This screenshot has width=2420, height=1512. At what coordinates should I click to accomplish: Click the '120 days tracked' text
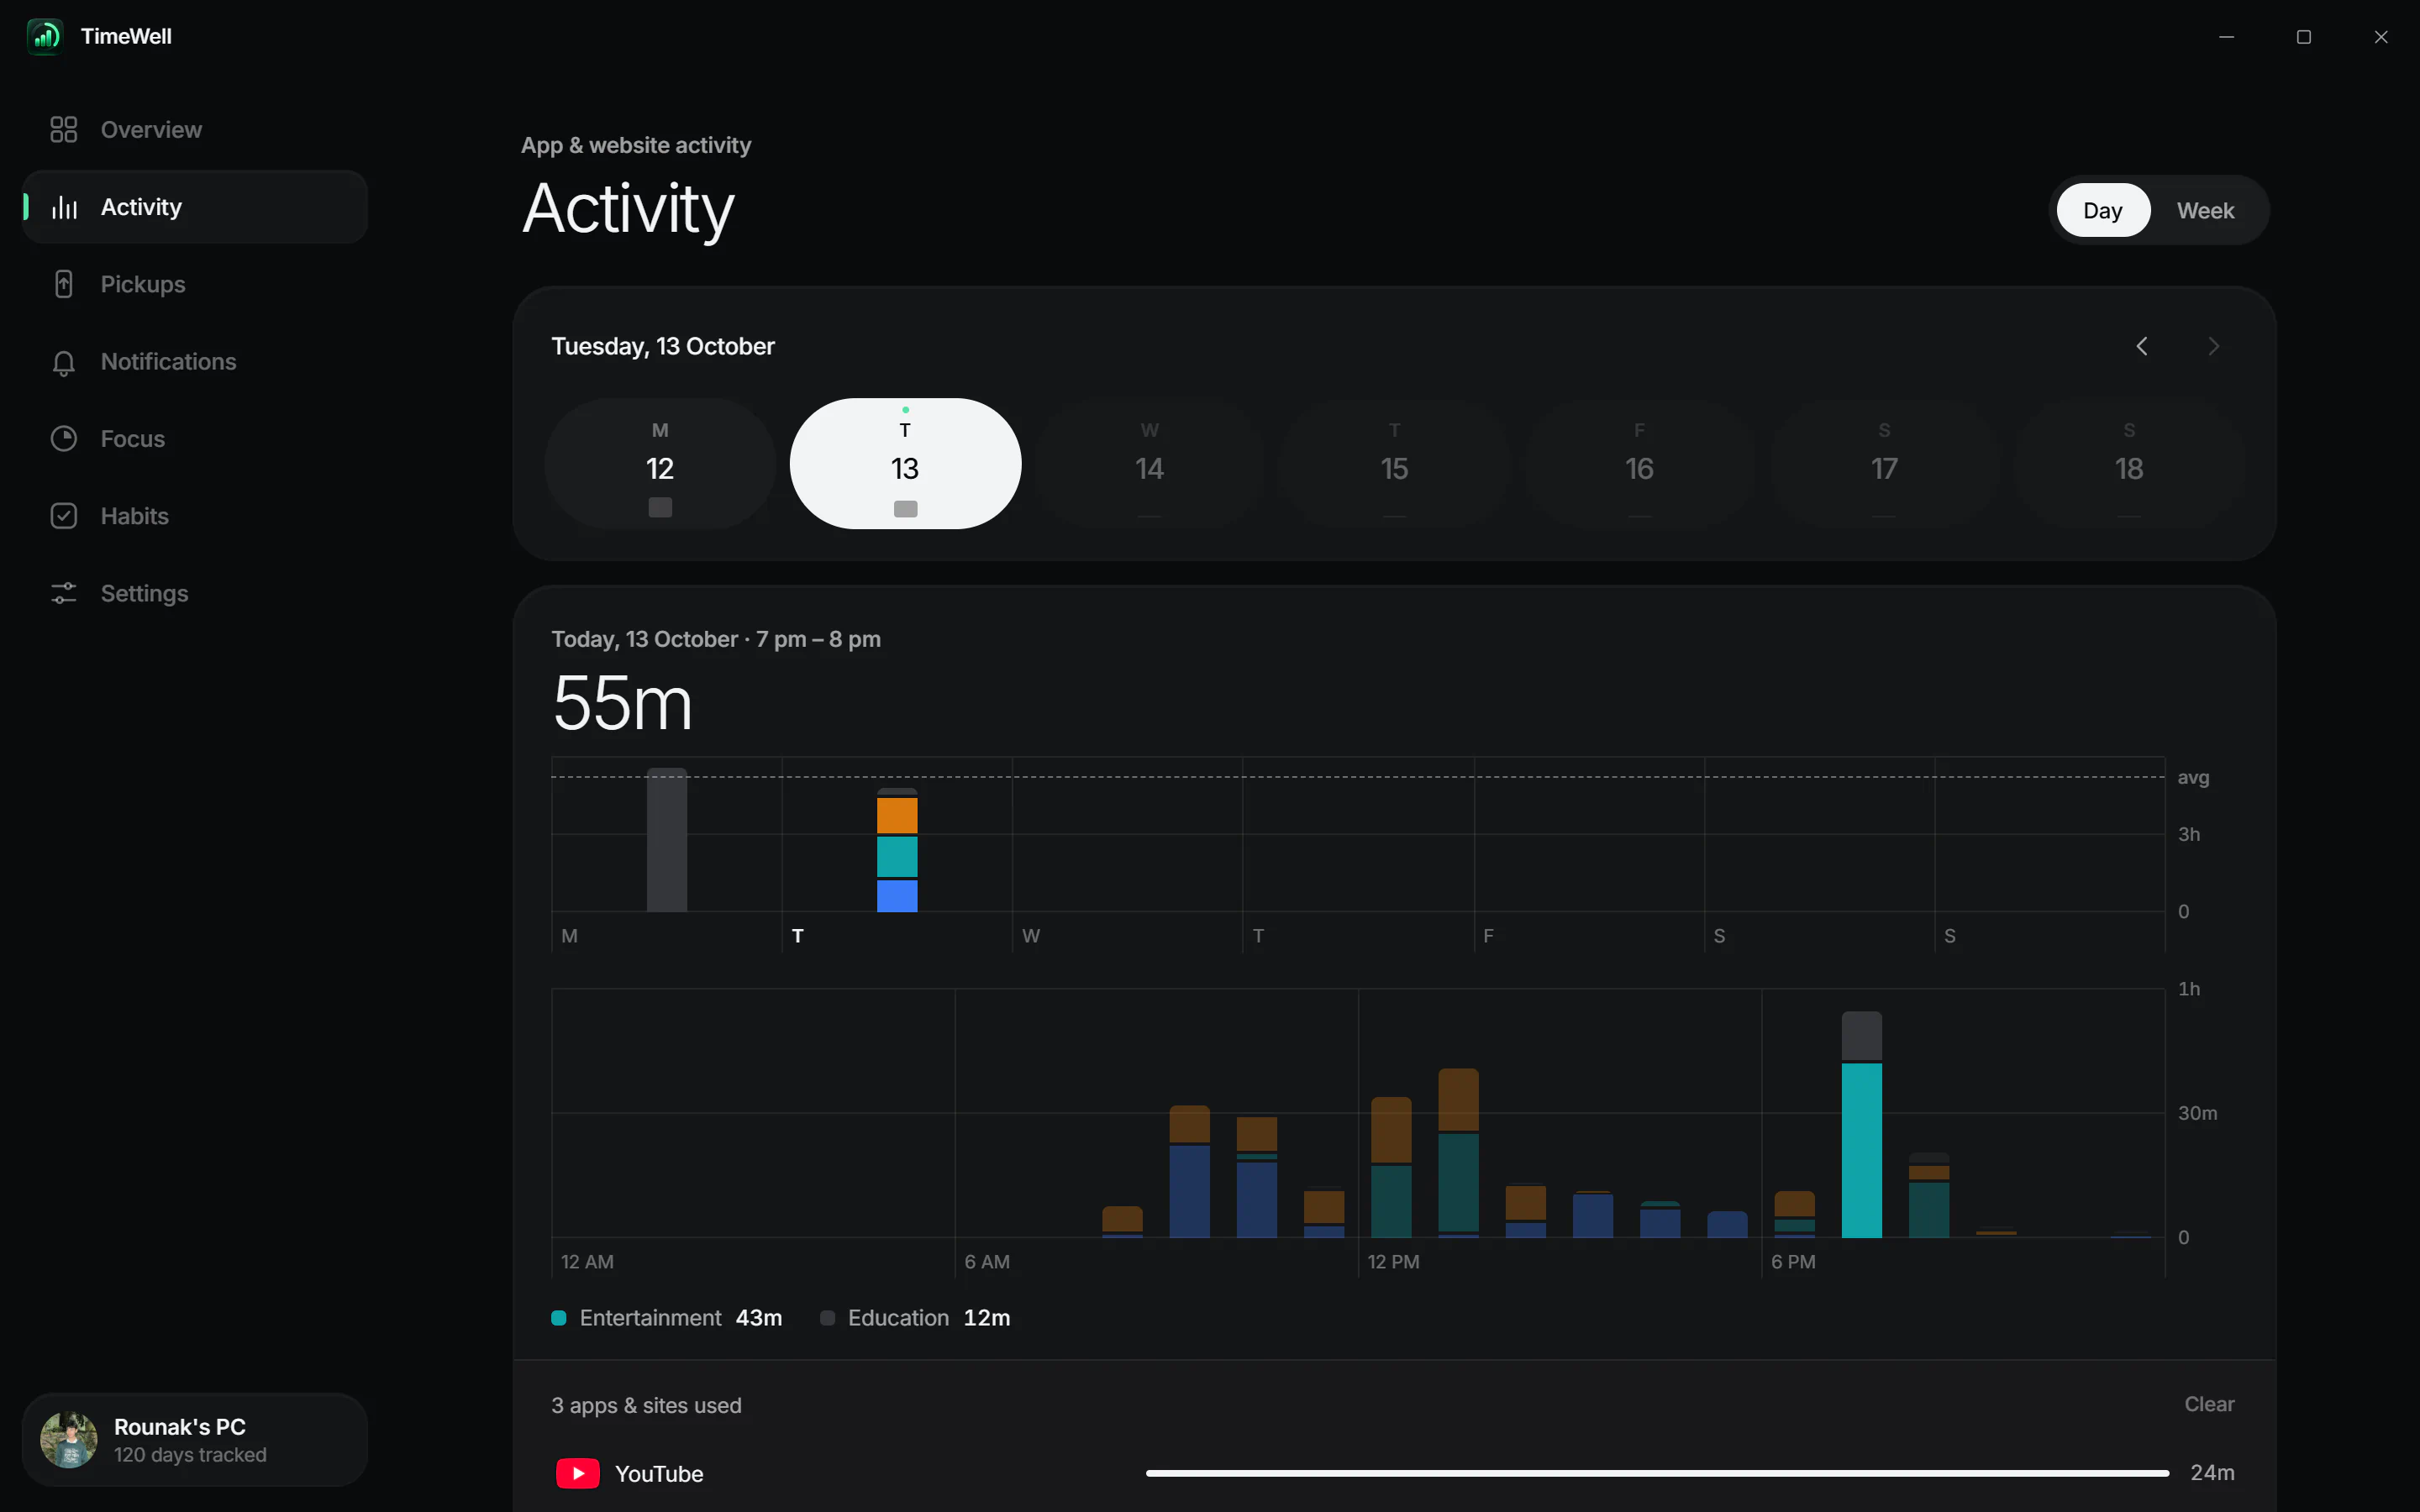[x=190, y=1455]
